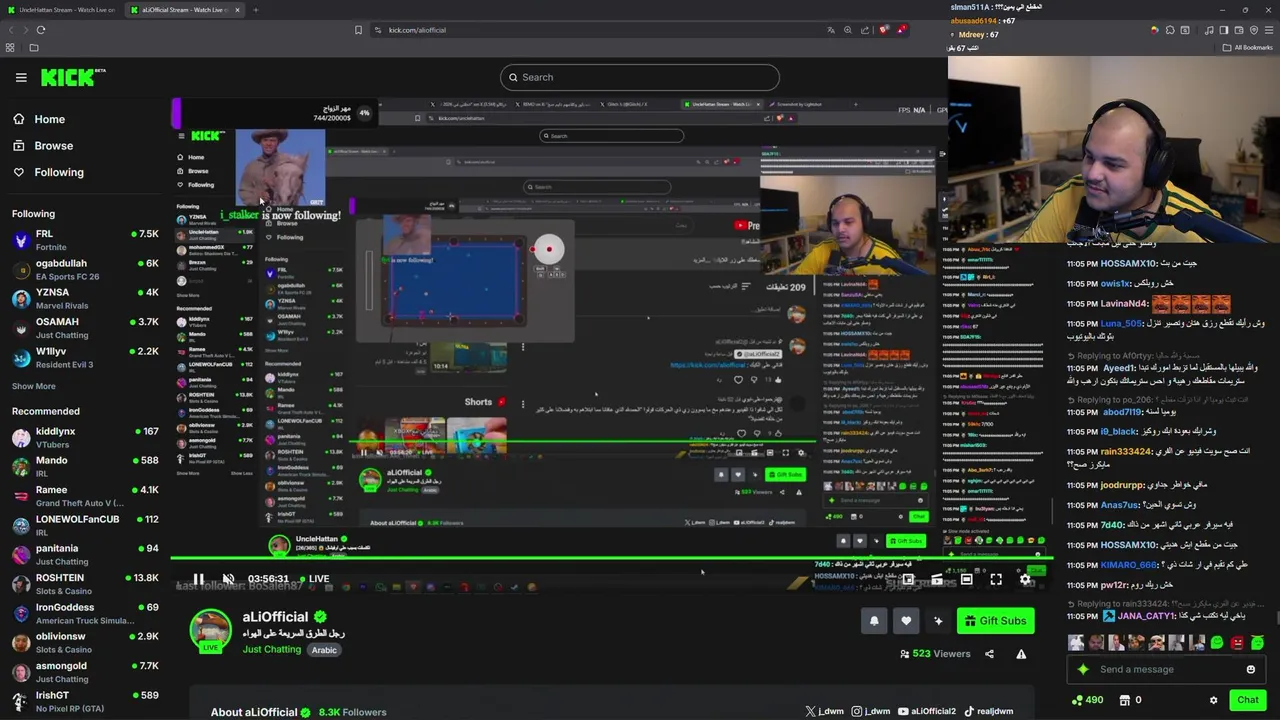
Task: Open the Just Chatting category link
Action: [271, 650]
